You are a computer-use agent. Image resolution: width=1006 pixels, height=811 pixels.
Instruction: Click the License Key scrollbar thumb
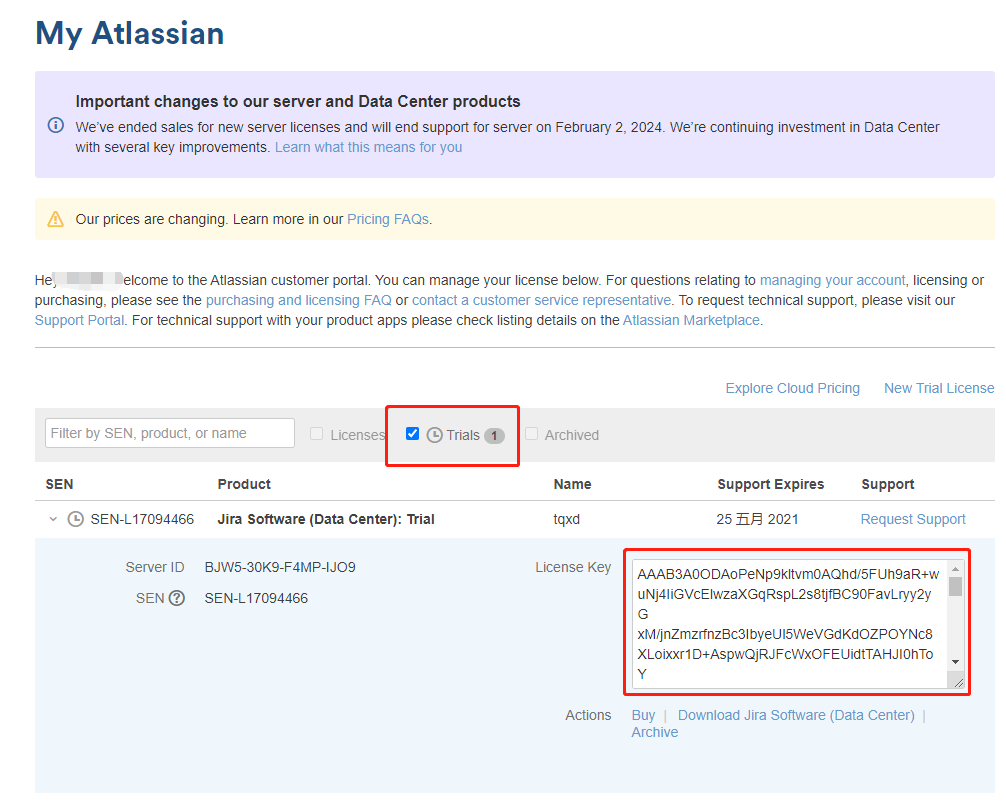tap(955, 586)
